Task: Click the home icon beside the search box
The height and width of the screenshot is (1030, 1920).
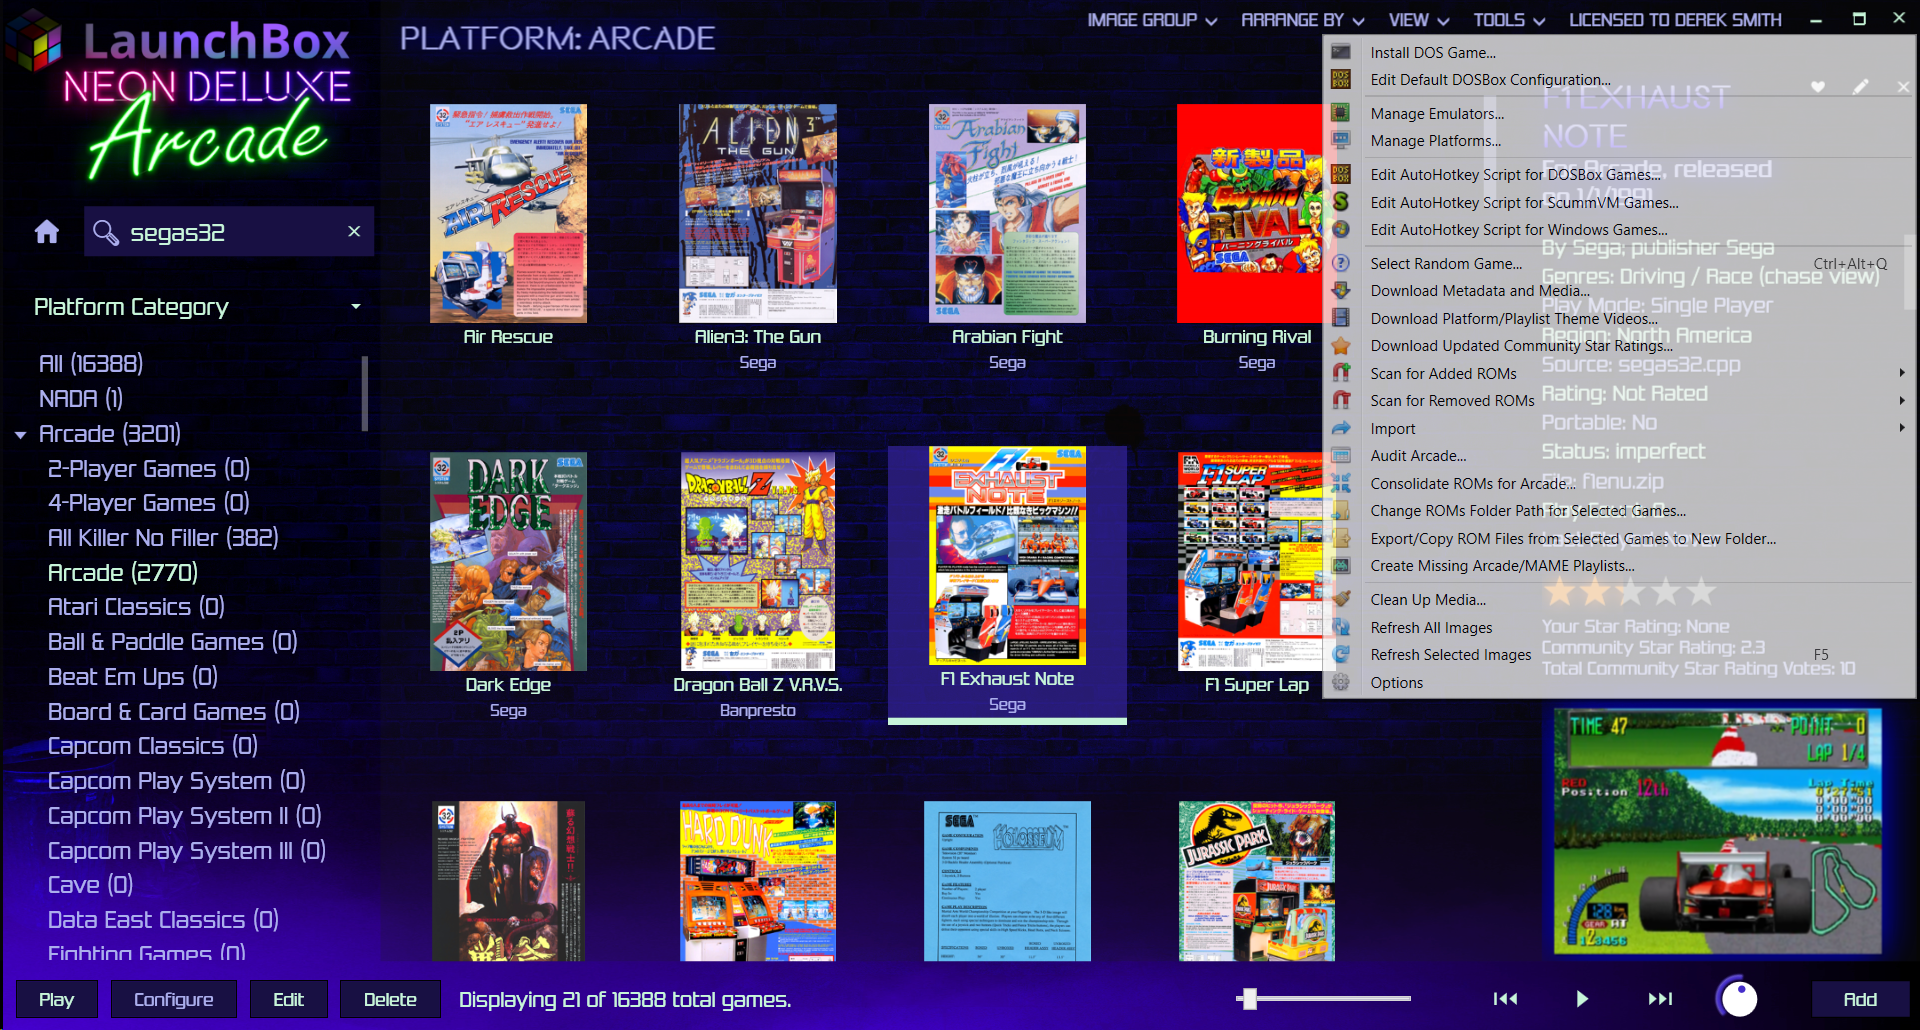Action: pyautogui.click(x=47, y=232)
